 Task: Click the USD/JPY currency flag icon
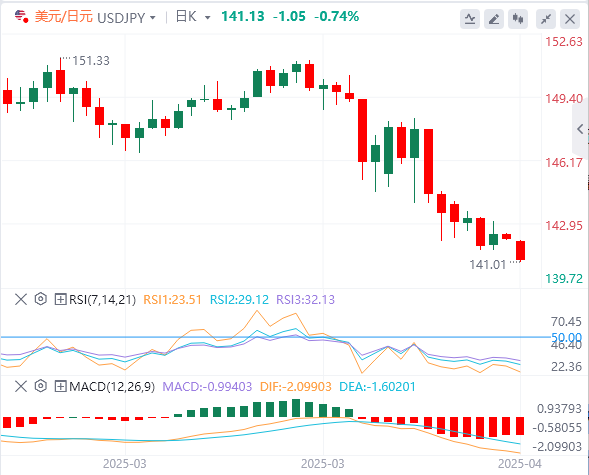pyautogui.click(x=21, y=17)
